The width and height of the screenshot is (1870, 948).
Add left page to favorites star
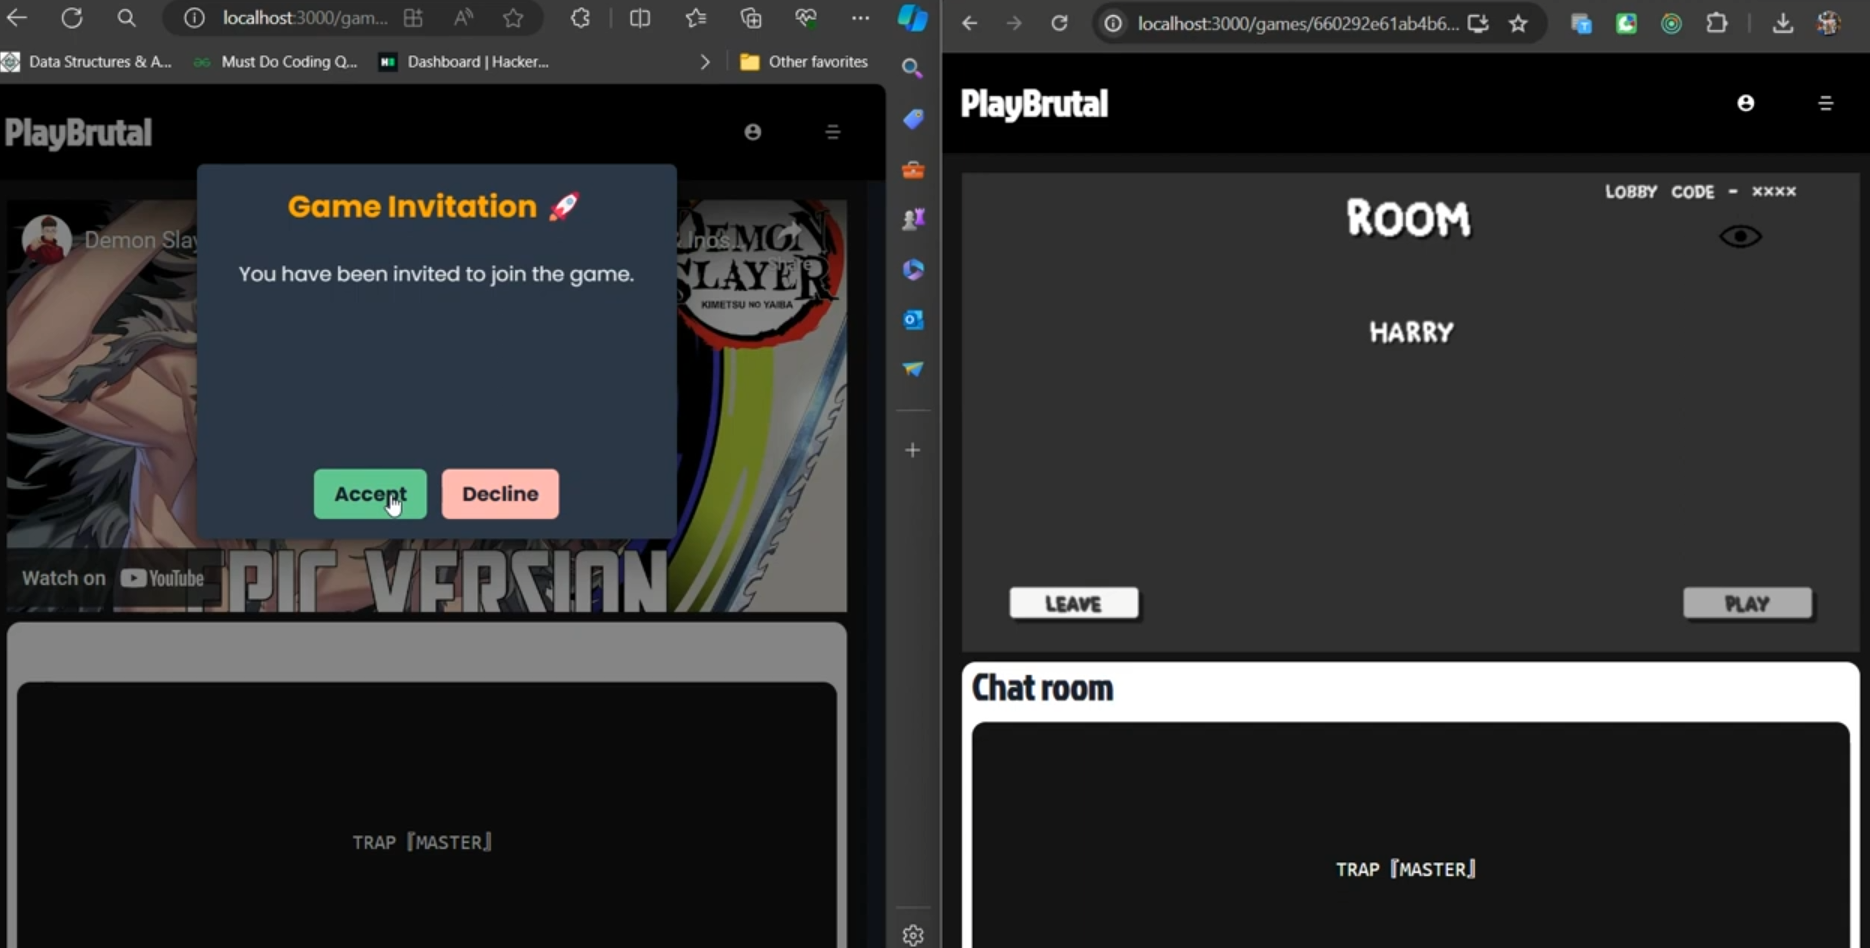tap(513, 18)
